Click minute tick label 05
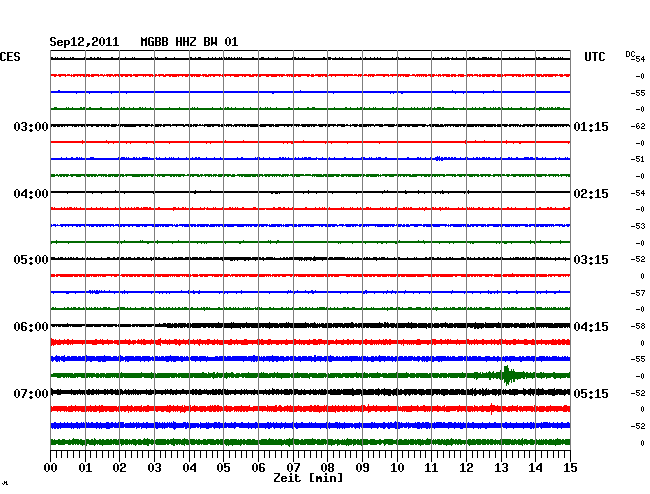The width and height of the screenshot is (650, 494). [223, 468]
